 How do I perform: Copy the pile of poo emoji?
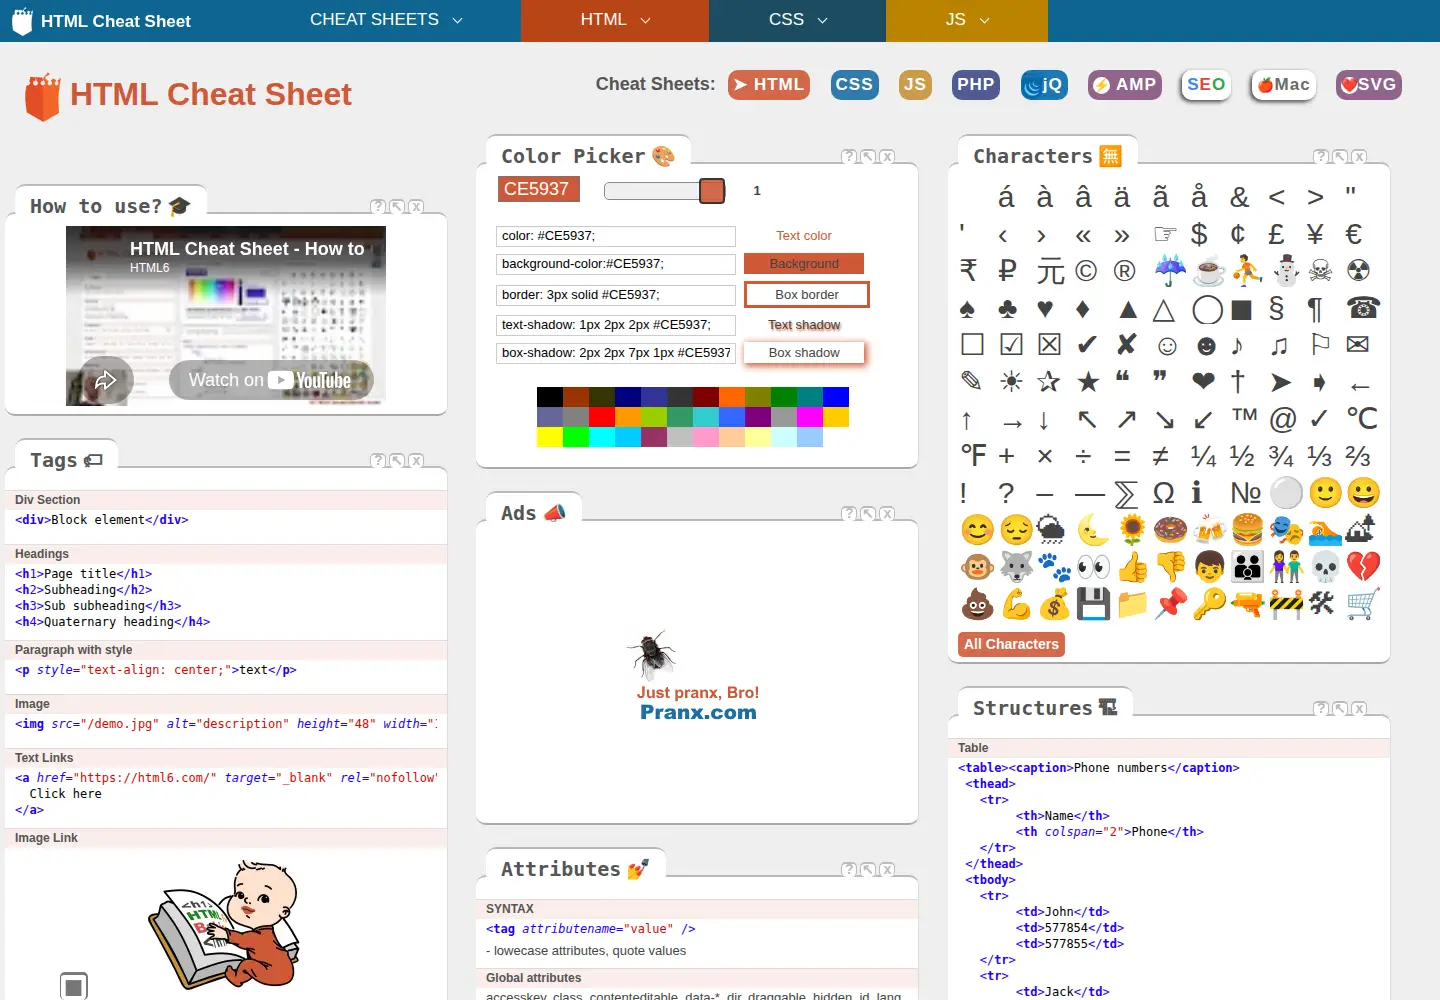pyautogui.click(x=977, y=604)
